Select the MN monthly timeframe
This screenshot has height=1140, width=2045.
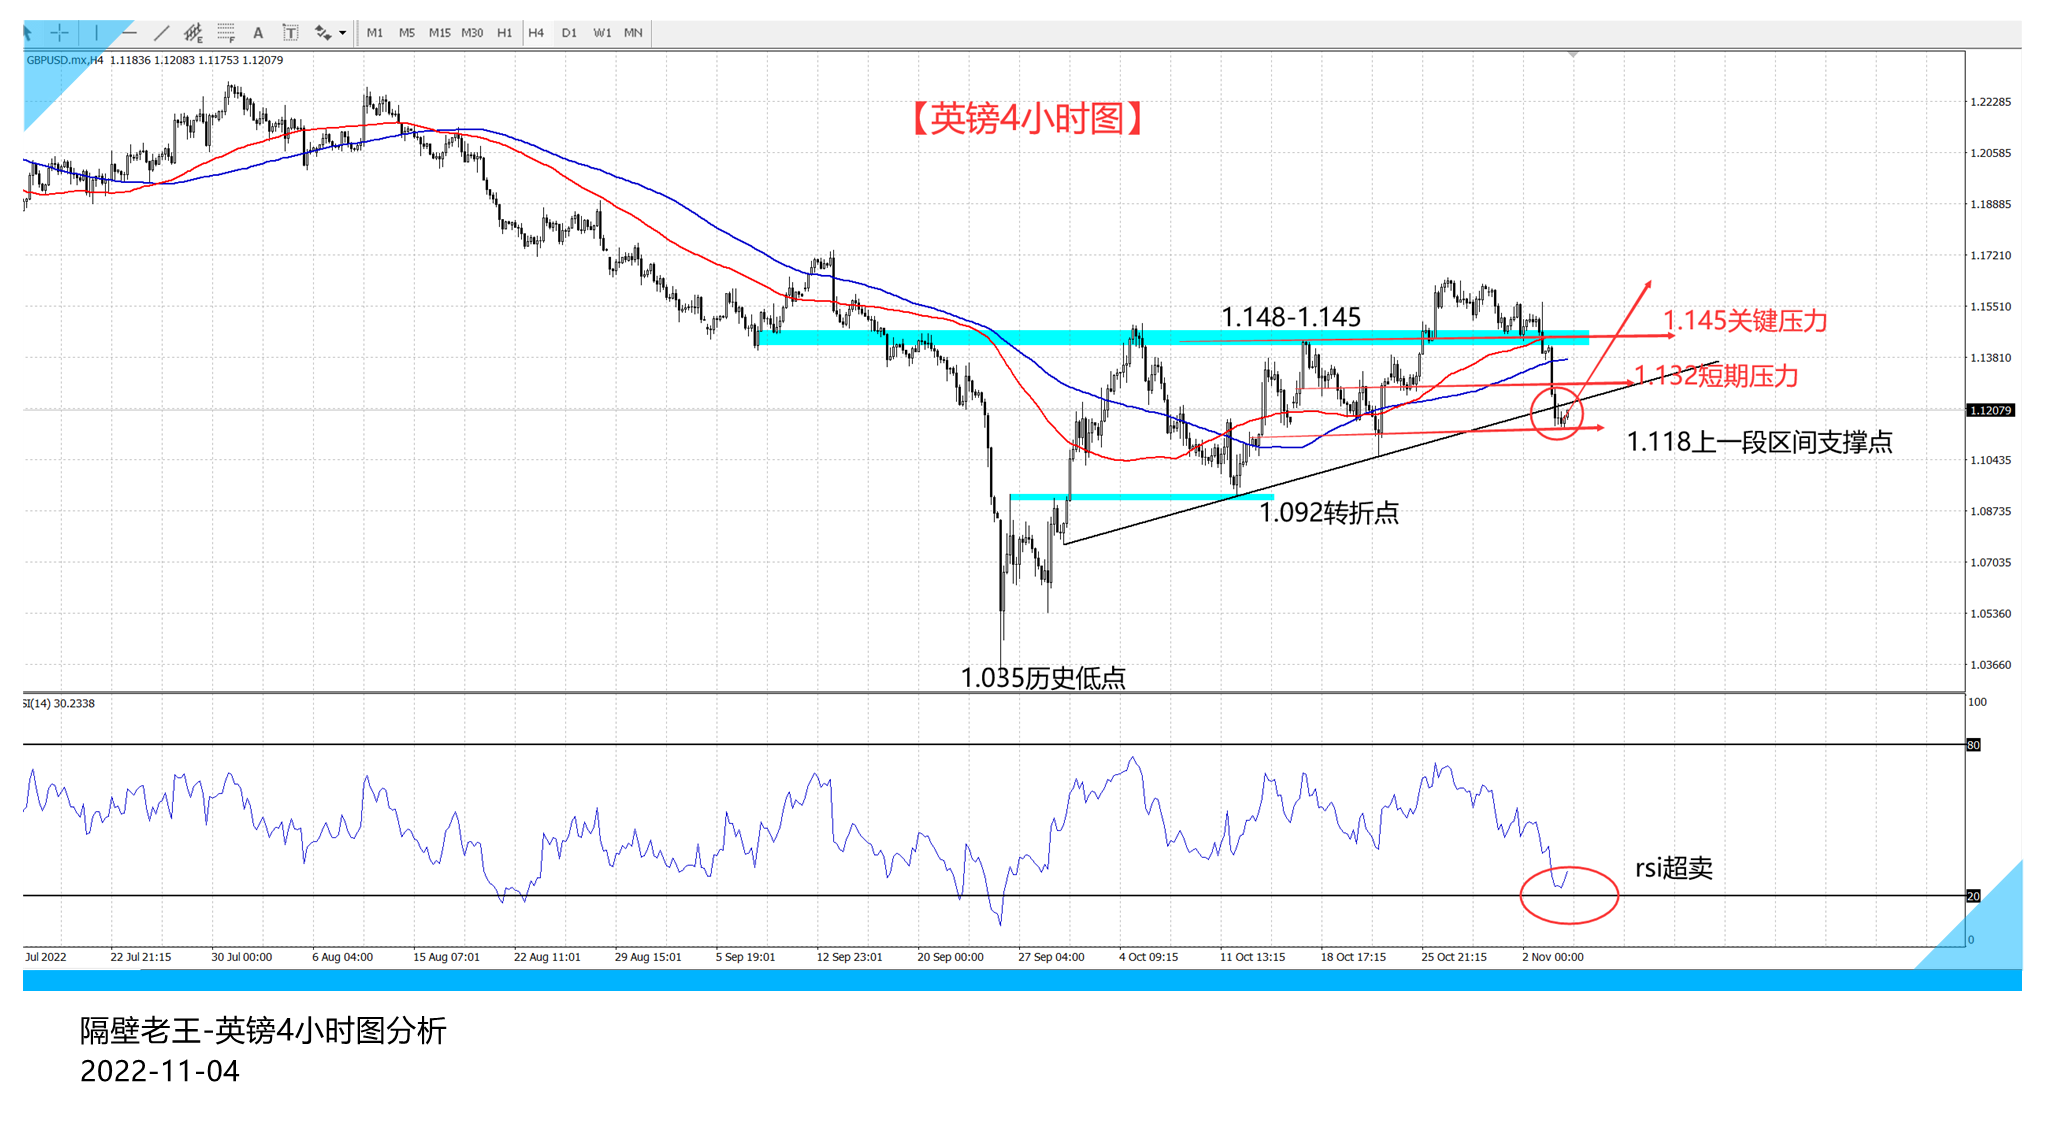[x=633, y=33]
